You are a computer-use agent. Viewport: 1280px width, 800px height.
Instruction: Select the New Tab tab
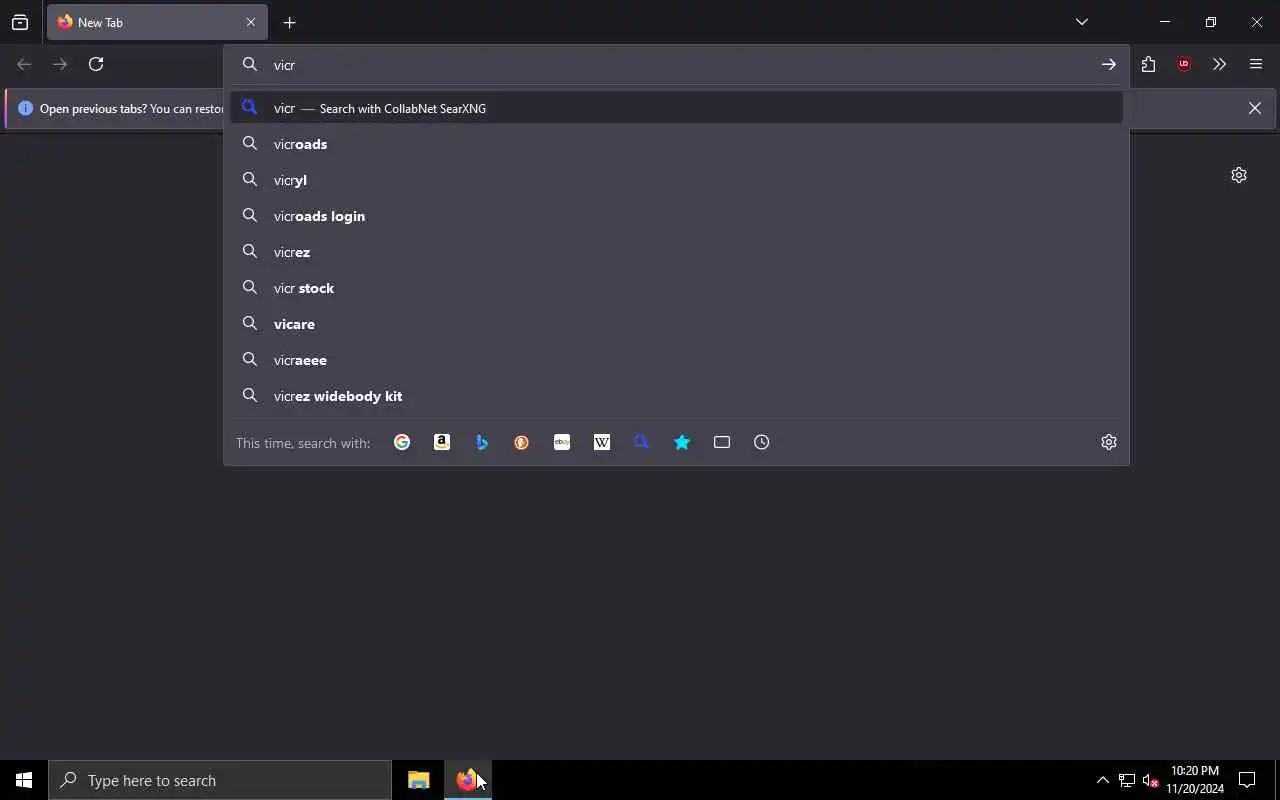[157, 22]
